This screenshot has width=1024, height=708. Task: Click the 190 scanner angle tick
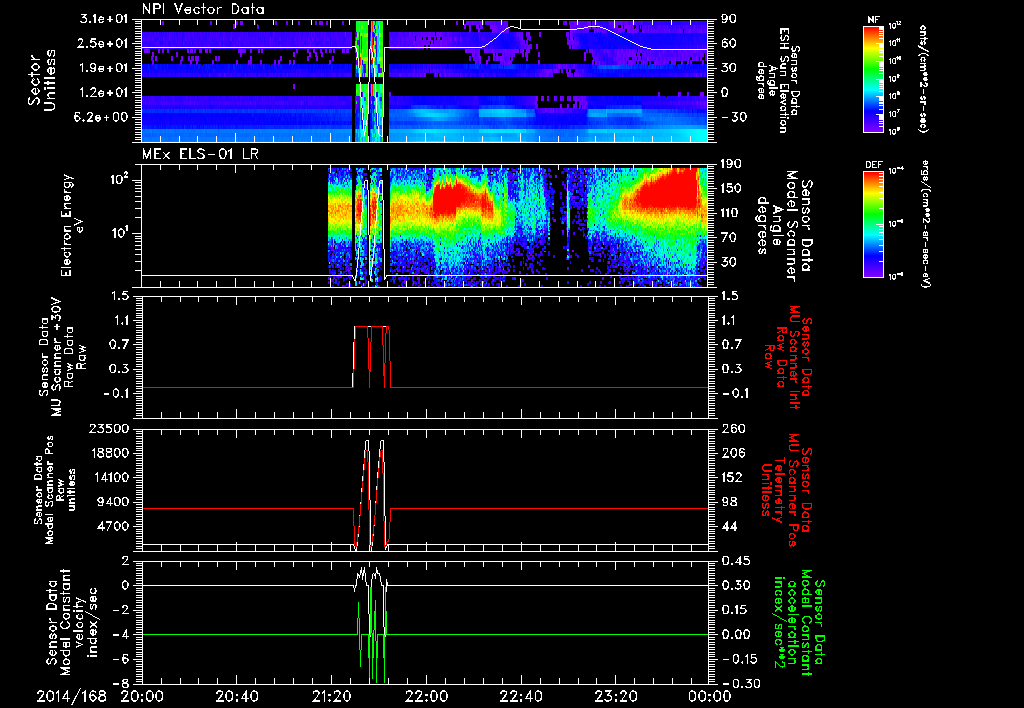click(x=733, y=164)
